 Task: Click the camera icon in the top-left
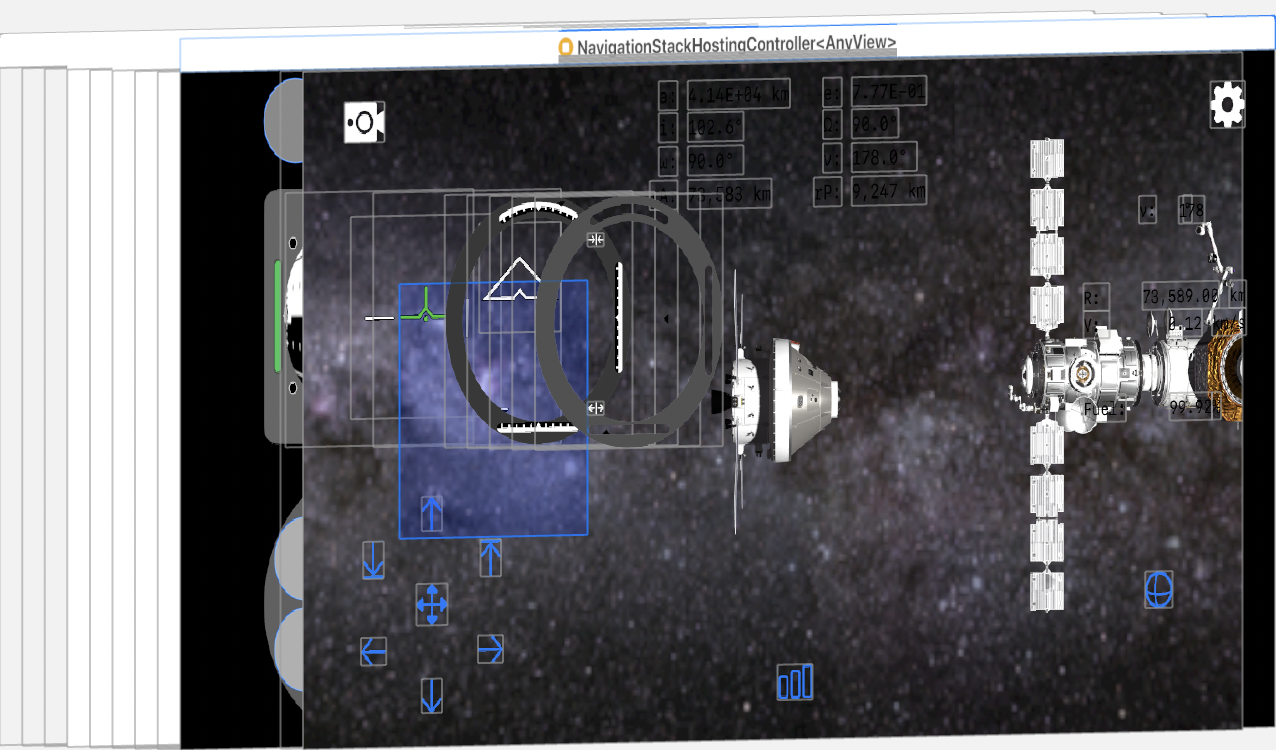(x=364, y=122)
